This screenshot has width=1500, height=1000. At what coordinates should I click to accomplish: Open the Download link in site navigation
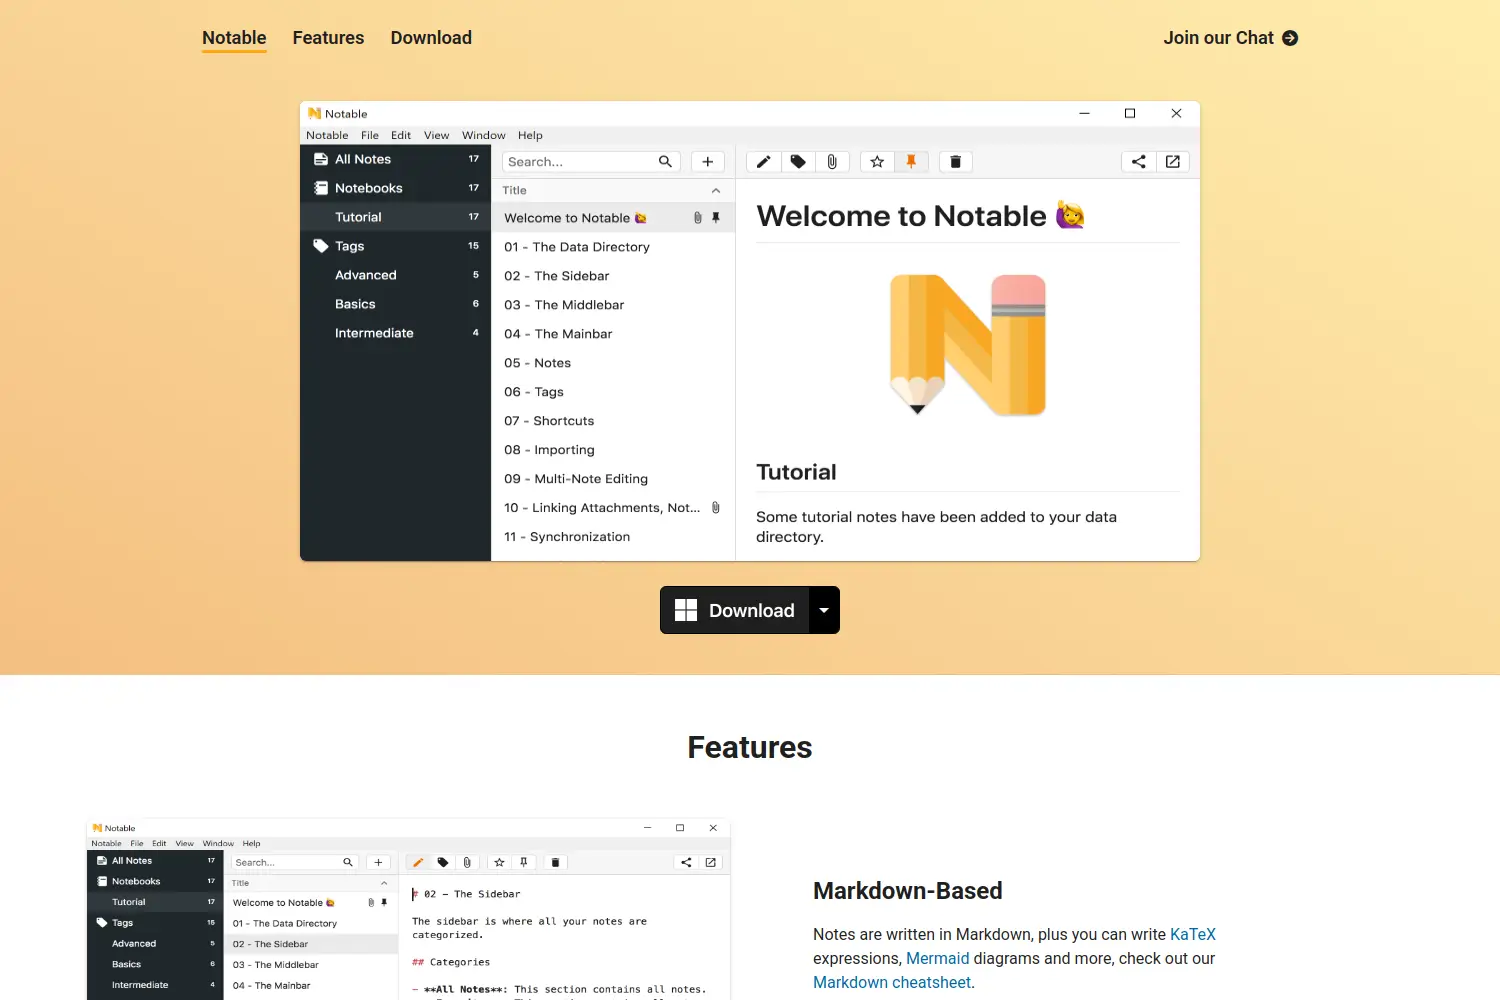coord(431,38)
